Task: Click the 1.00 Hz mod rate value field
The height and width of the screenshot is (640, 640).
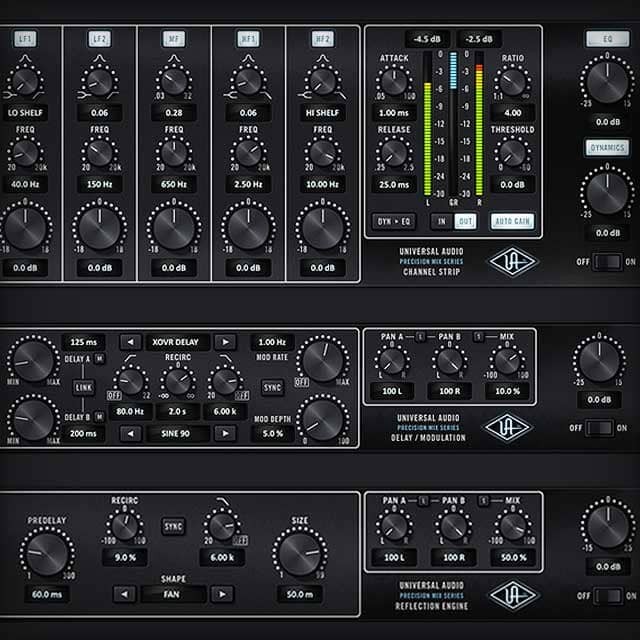Action: [x=272, y=342]
